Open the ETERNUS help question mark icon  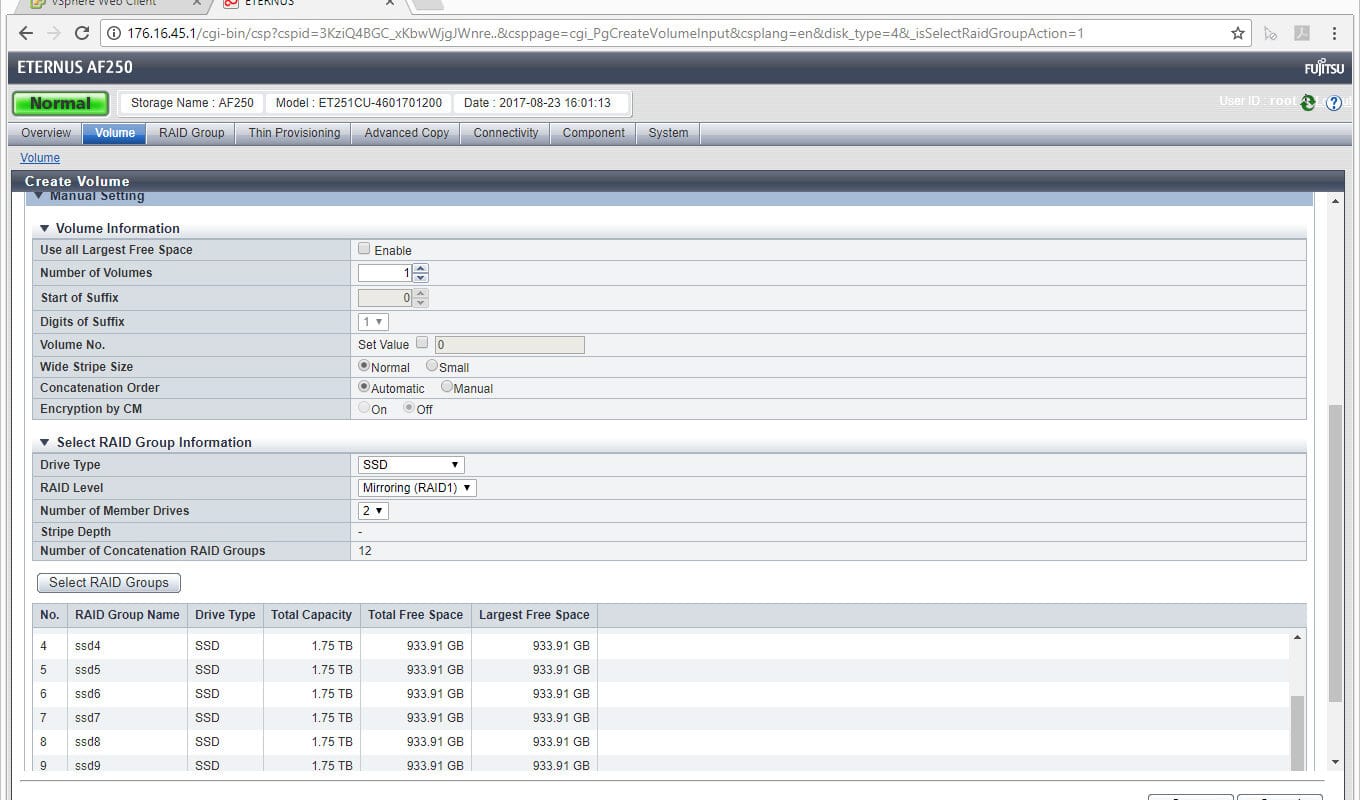coord(1333,103)
